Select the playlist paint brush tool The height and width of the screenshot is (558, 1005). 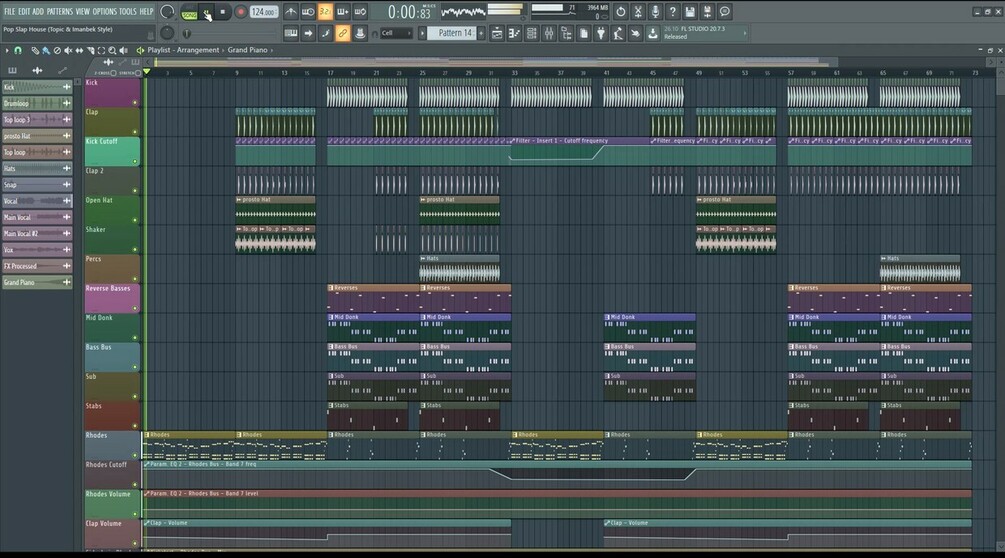(x=46, y=50)
